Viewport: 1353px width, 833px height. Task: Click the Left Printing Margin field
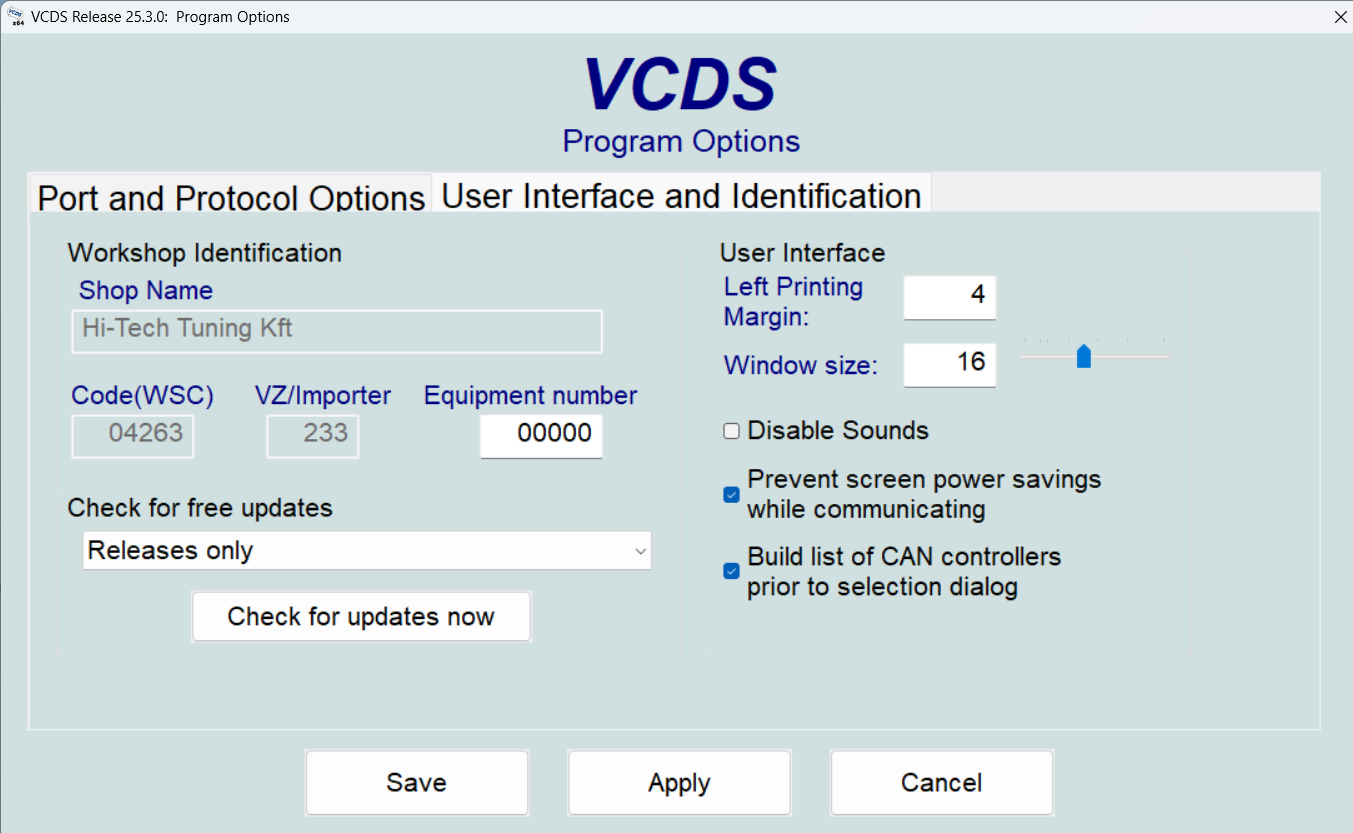coord(950,297)
